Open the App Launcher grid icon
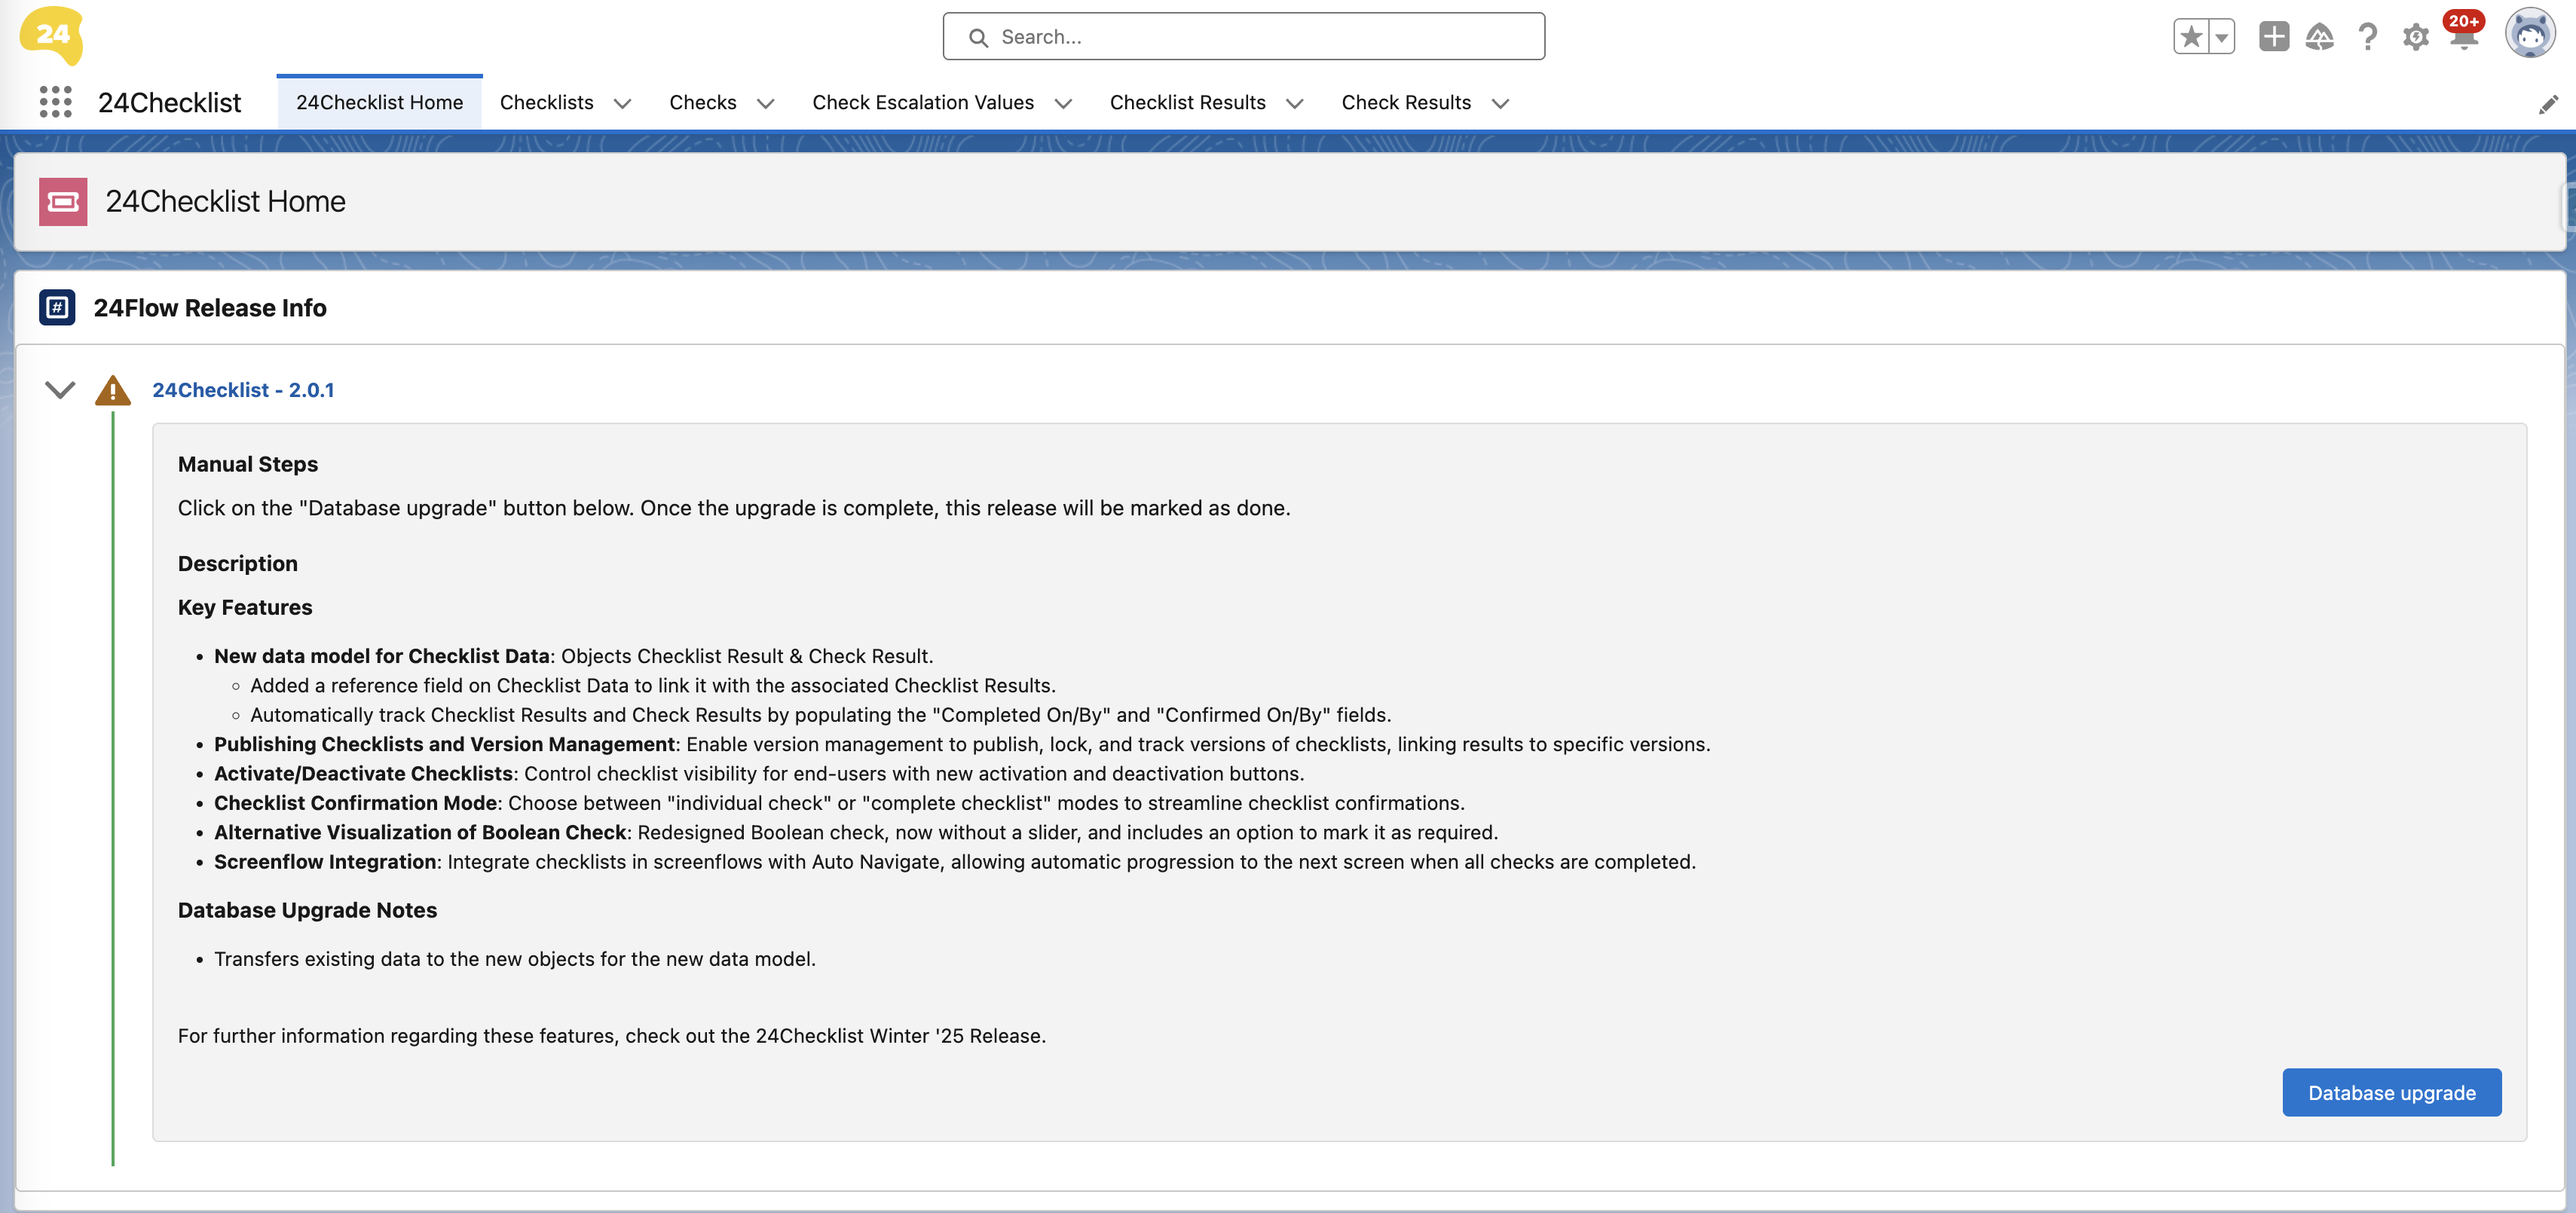 pos(55,102)
